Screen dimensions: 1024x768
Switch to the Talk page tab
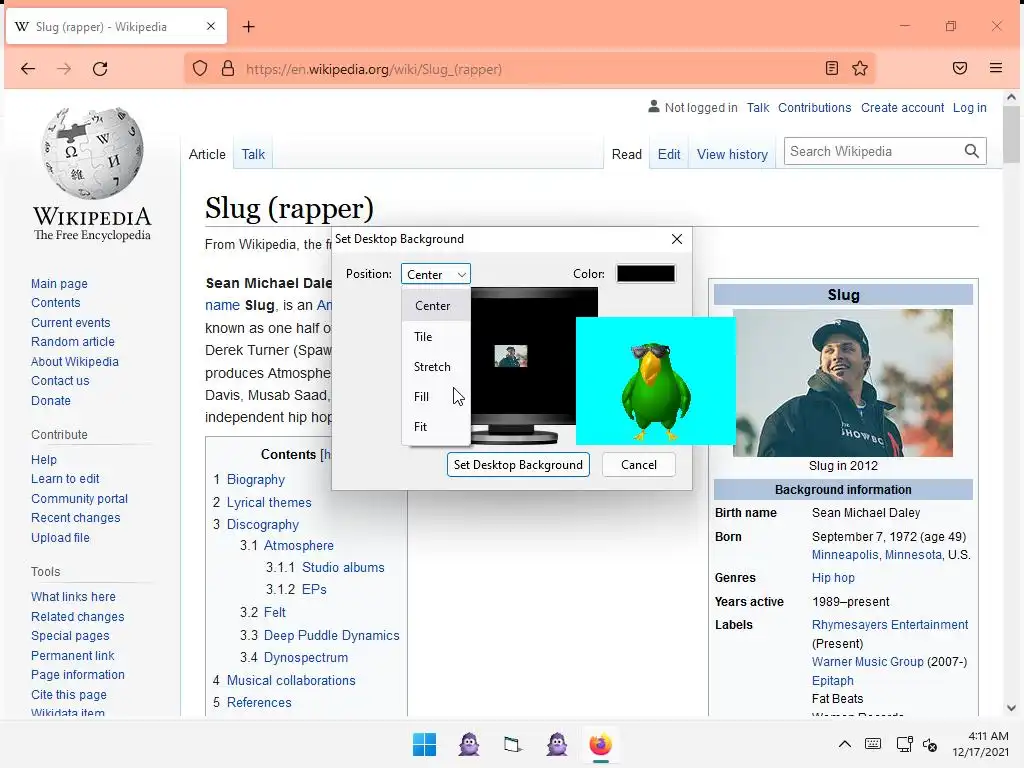pos(253,154)
